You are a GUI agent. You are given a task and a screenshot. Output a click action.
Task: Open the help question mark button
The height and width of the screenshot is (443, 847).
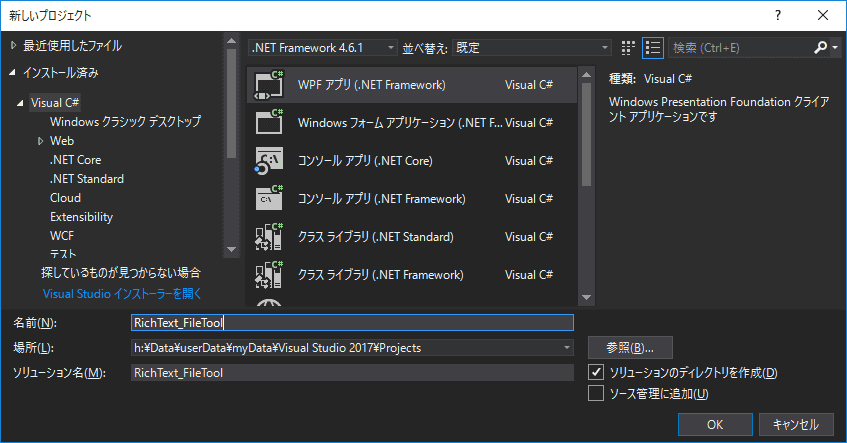(x=778, y=15)
